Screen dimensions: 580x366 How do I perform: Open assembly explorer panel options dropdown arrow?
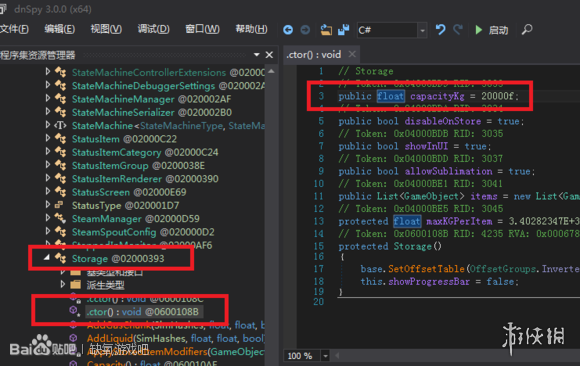(256, 55)
